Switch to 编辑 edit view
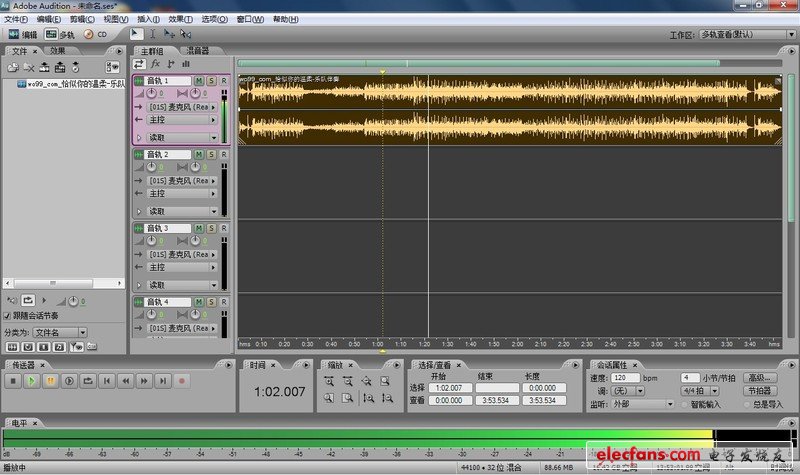Image resolution: width=800 pixels, height=475 pixels. [23, 34]
